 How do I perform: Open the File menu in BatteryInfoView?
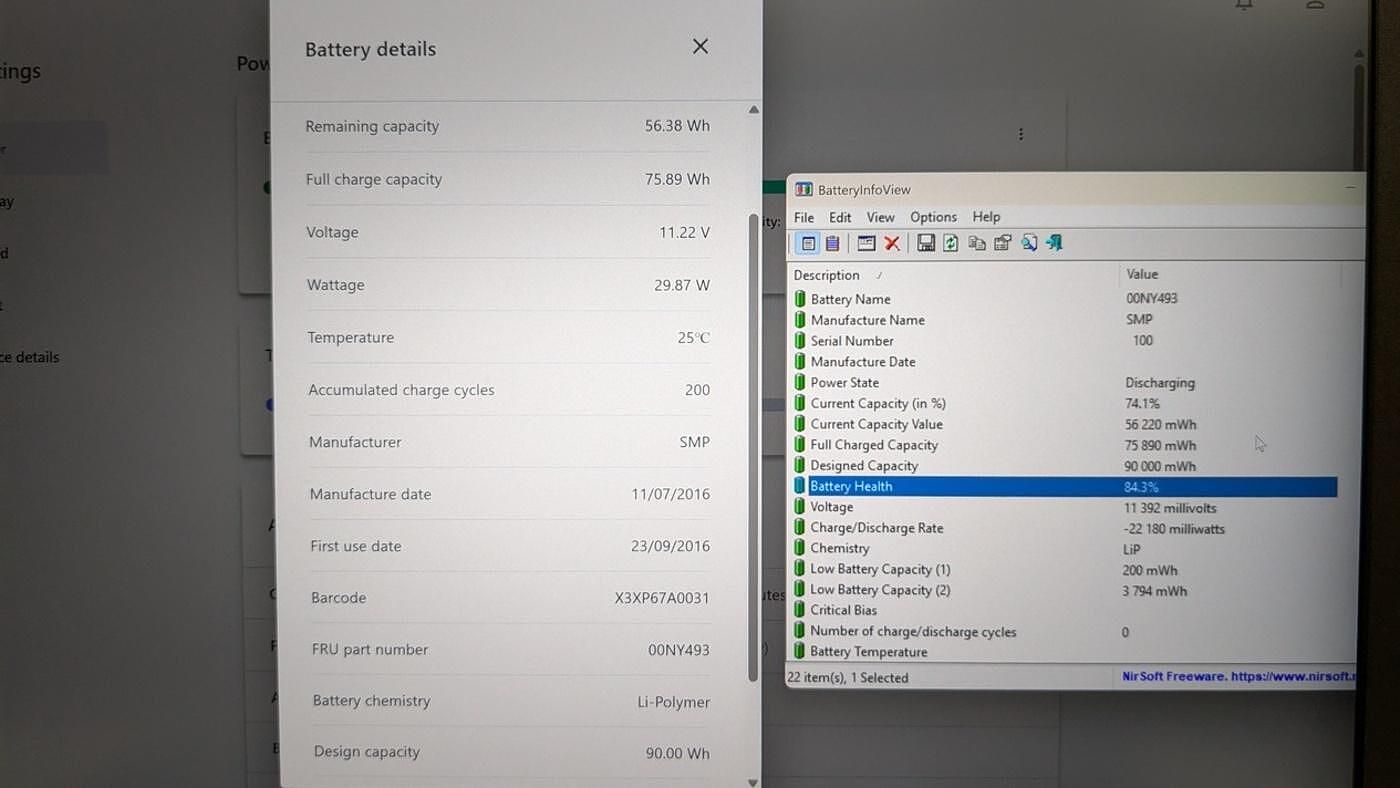click(804, 217)
